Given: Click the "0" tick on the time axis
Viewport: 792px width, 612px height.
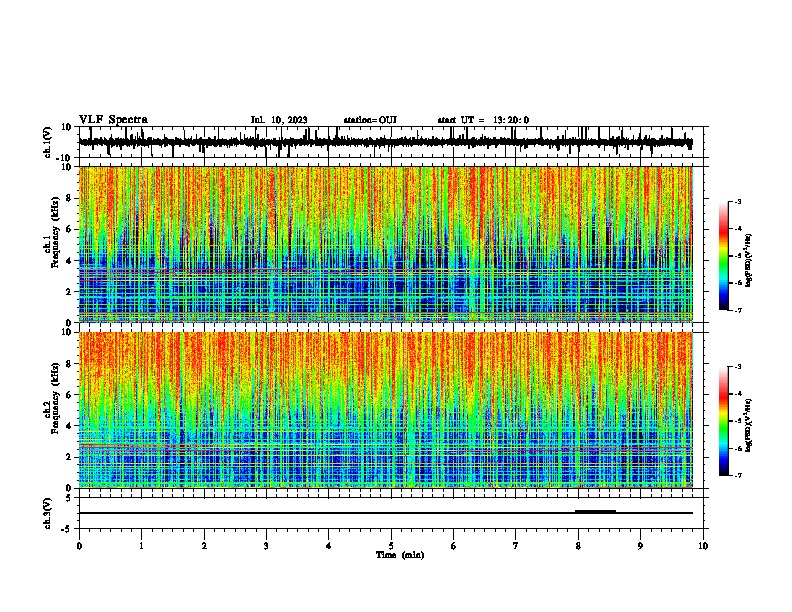Looking at the screenshot, I should [79, 546].
